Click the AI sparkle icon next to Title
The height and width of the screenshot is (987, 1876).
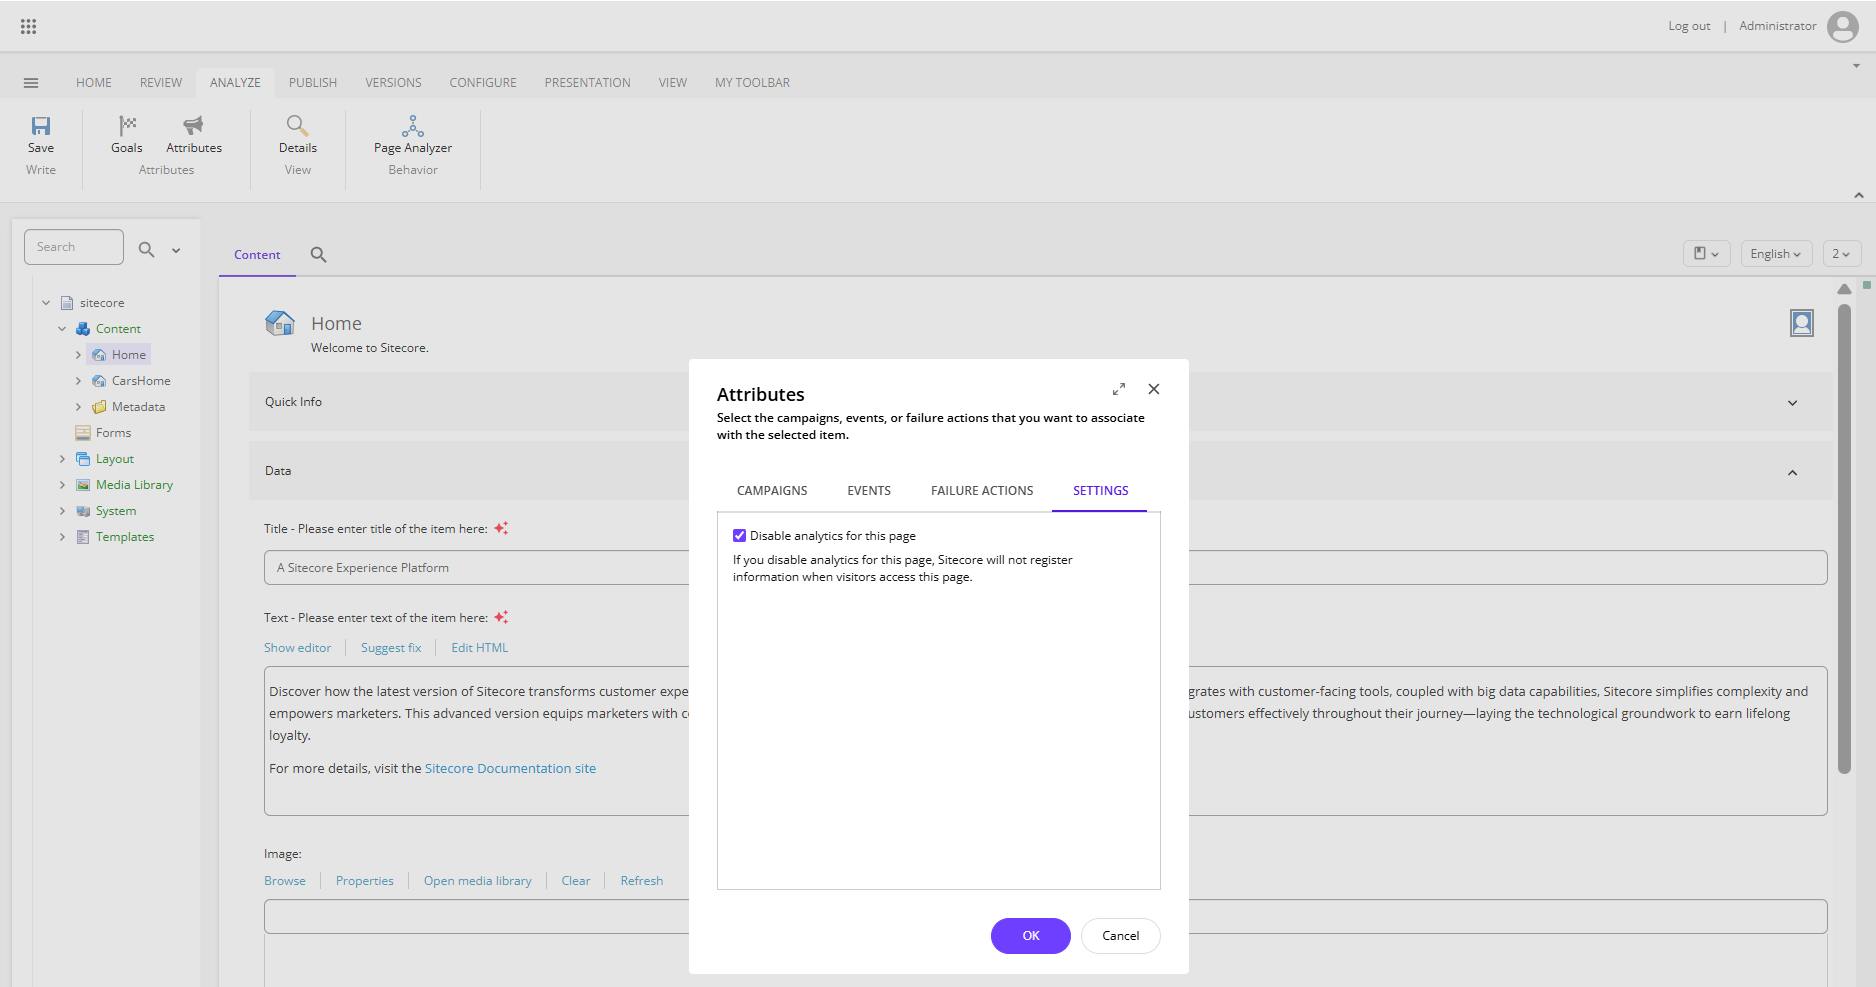tap(501, 528)
